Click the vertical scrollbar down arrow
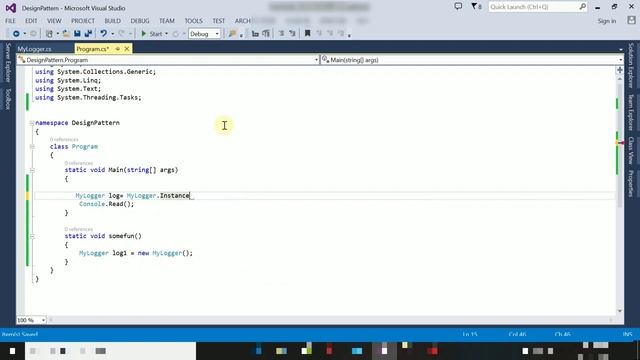 click(x=620, y=311)
